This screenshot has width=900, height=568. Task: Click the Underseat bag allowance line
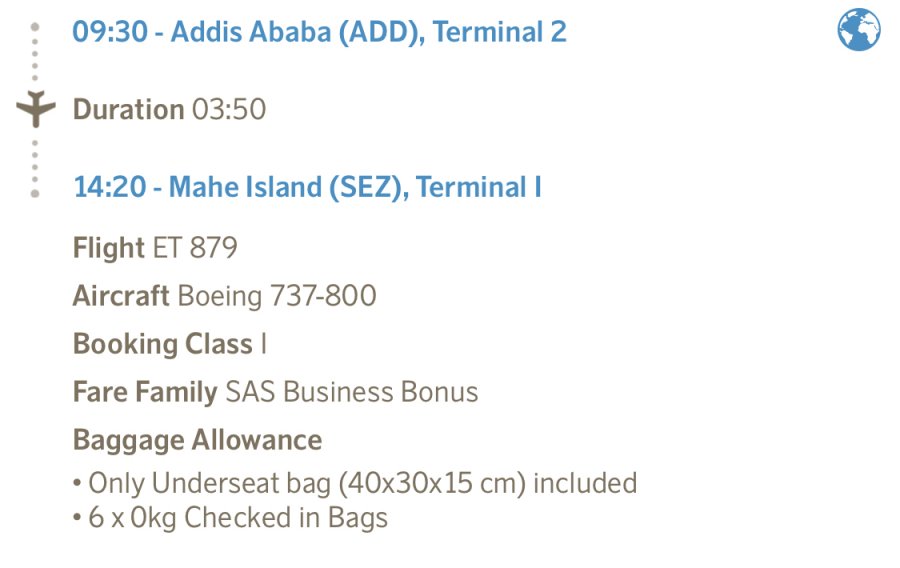point(355,484)
